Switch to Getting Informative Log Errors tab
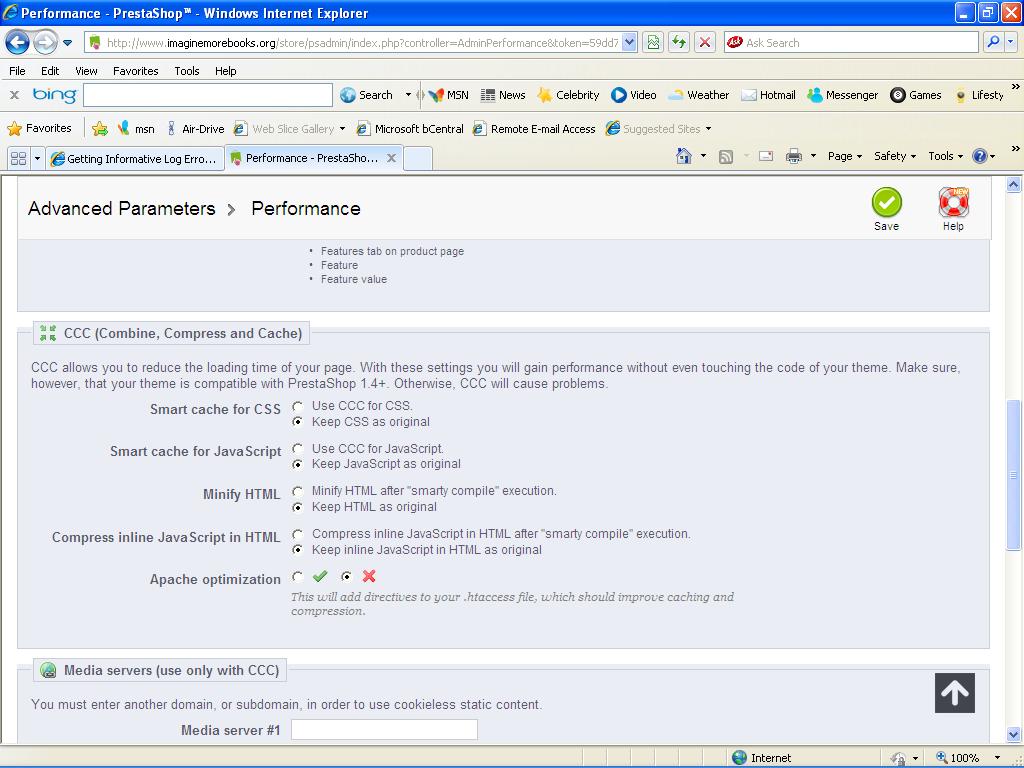This screenshot has height=768, width=1024. click(x=135, y=159)
